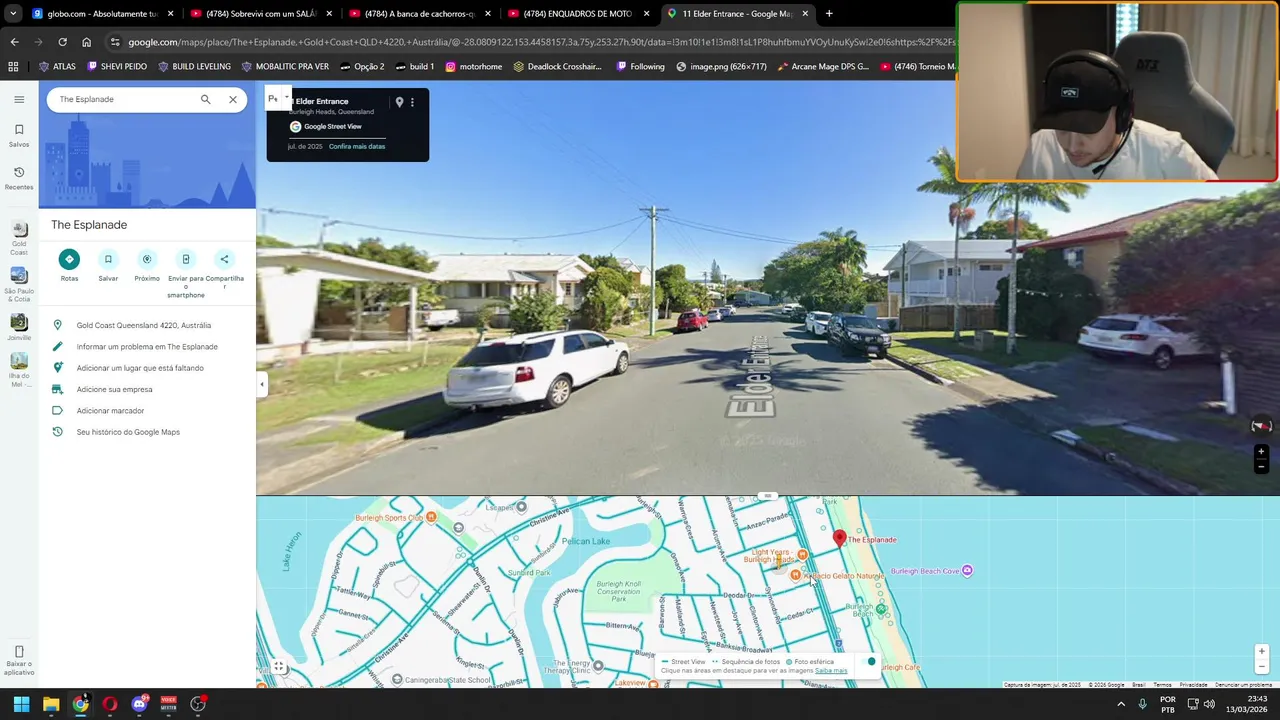Show hidden system tray icons
Image resolution: width=1280 pixels, height=720 pixels.
click(x=1120, y=704)
